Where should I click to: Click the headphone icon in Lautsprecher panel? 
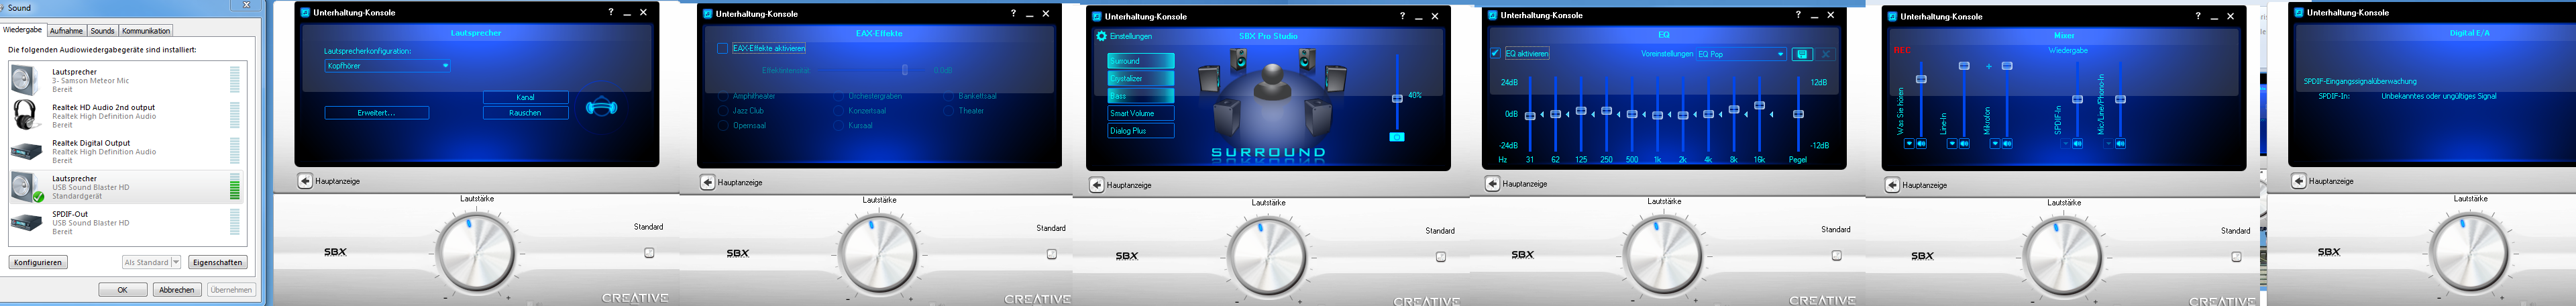tap(601, 107)
